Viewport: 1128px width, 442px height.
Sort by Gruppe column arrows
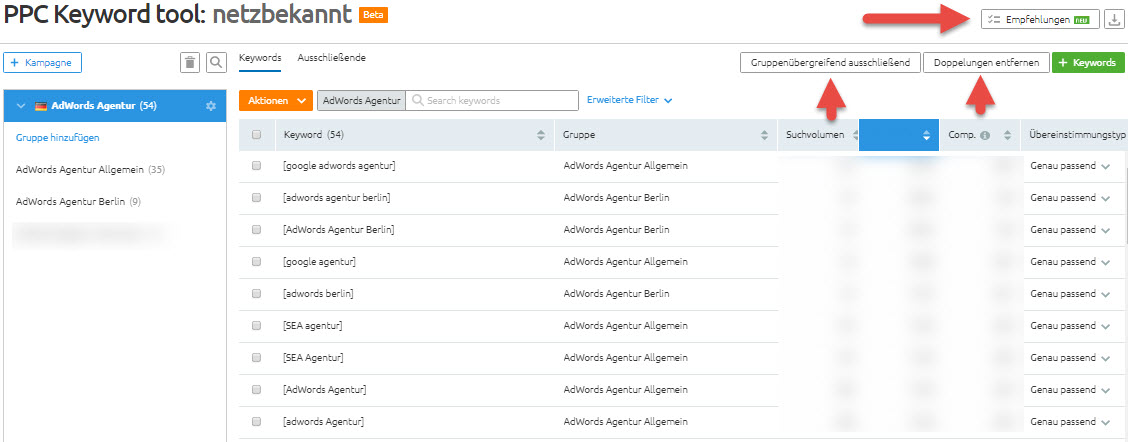[765, 135]
